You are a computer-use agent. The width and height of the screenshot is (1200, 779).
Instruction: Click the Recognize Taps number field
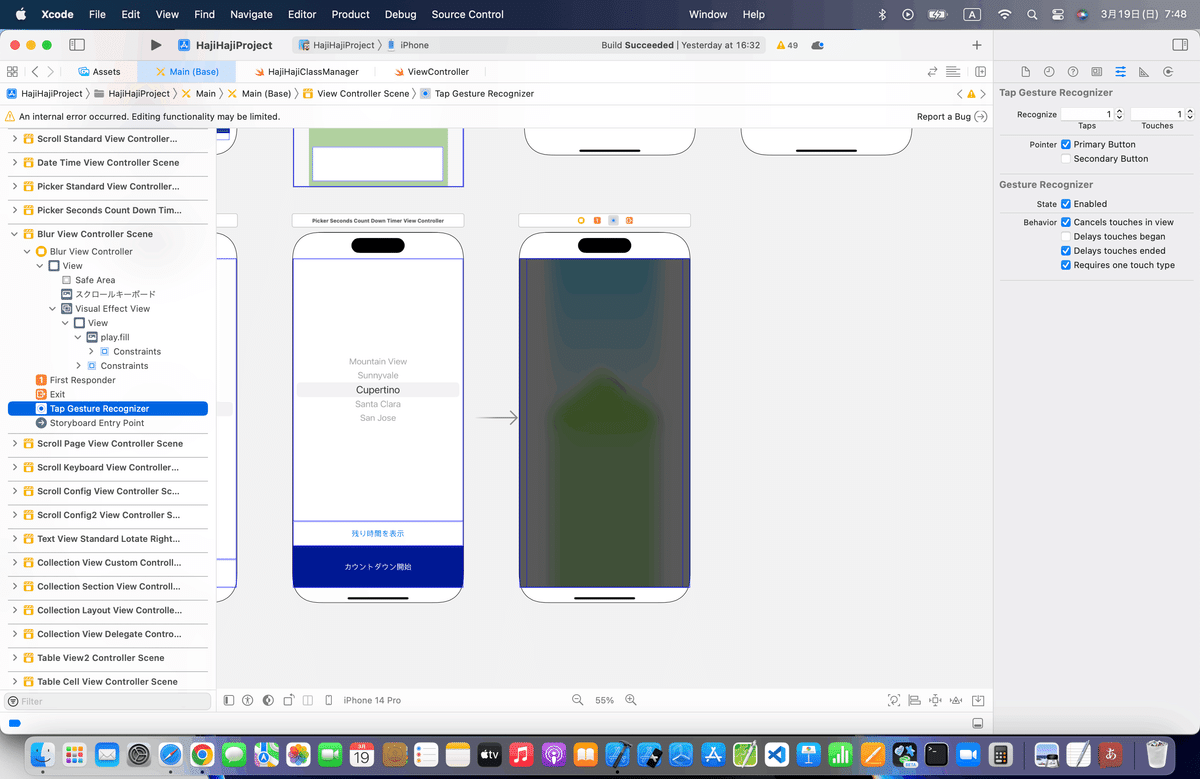[x=1086, y=115]
